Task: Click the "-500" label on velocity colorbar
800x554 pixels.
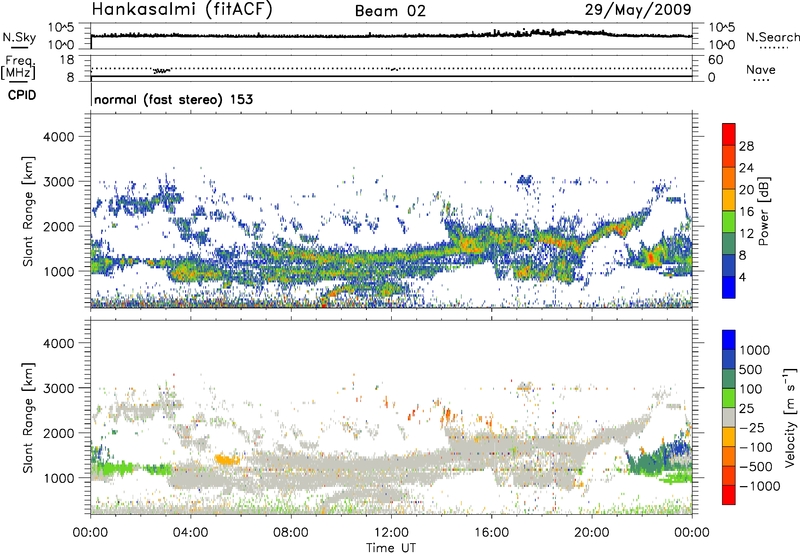Action: point(755,467)
